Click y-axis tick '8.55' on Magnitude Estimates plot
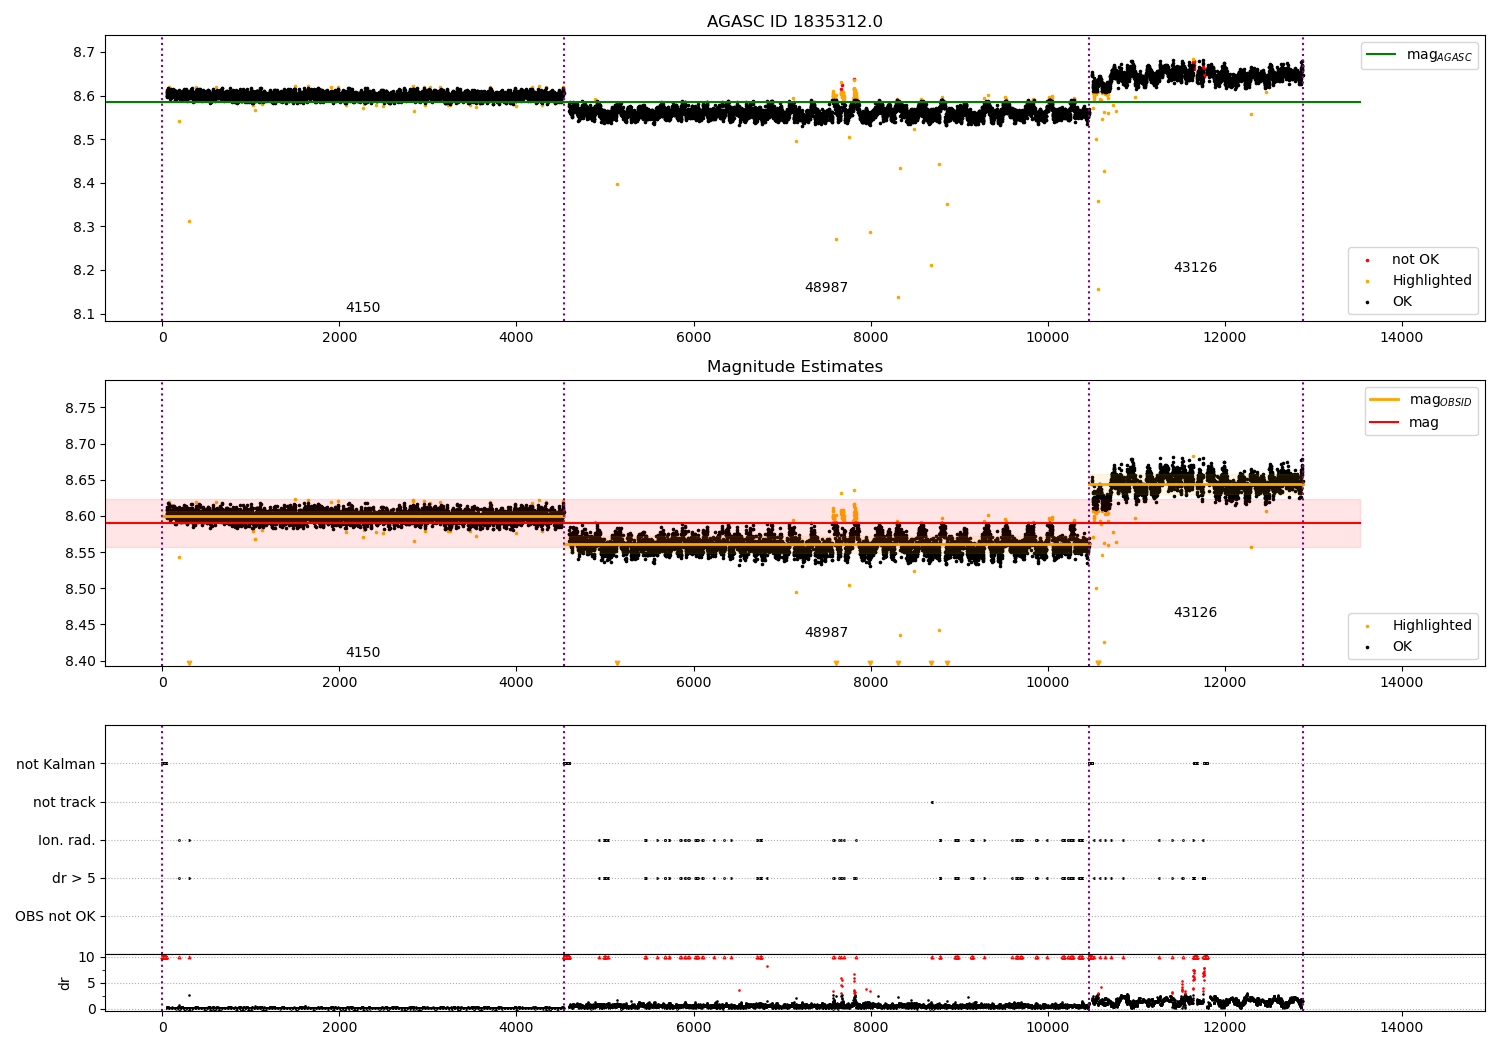This screenshot has height=1050, width=1500. (79, 553)
